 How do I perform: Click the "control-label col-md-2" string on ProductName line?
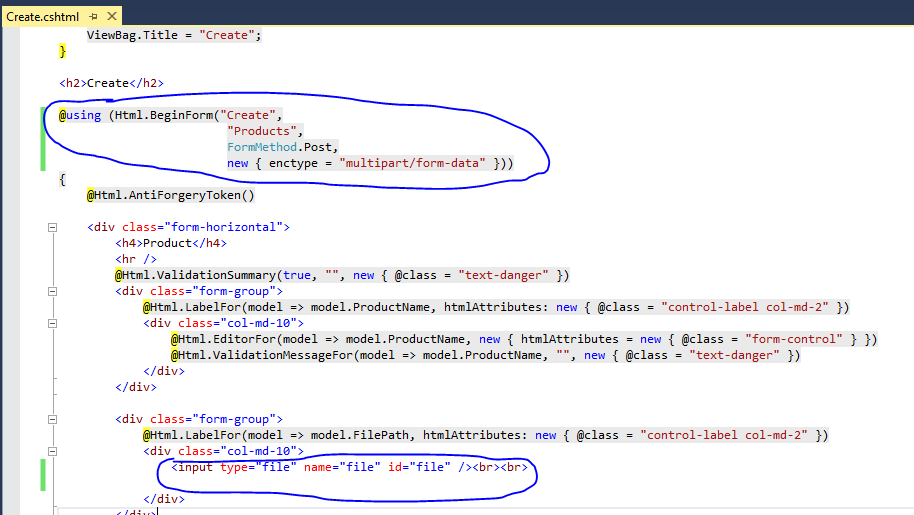click(745, 307)
